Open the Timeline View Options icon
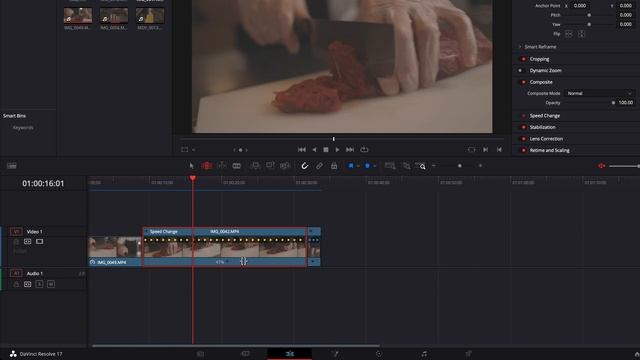The width and height of the screenshot is (640, 360). (12, 166)
